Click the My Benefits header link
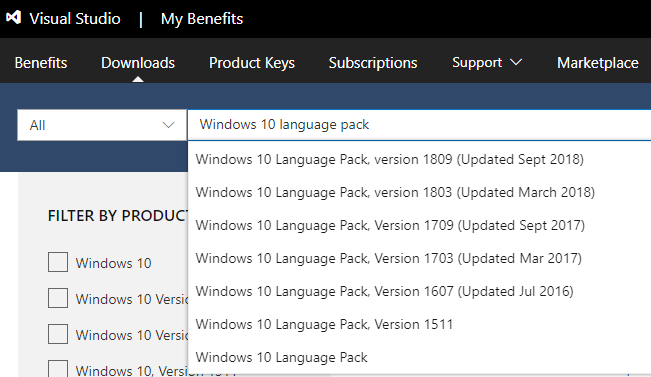The width and height of the screenshot is (651, 377). click(x=202, y=19)
